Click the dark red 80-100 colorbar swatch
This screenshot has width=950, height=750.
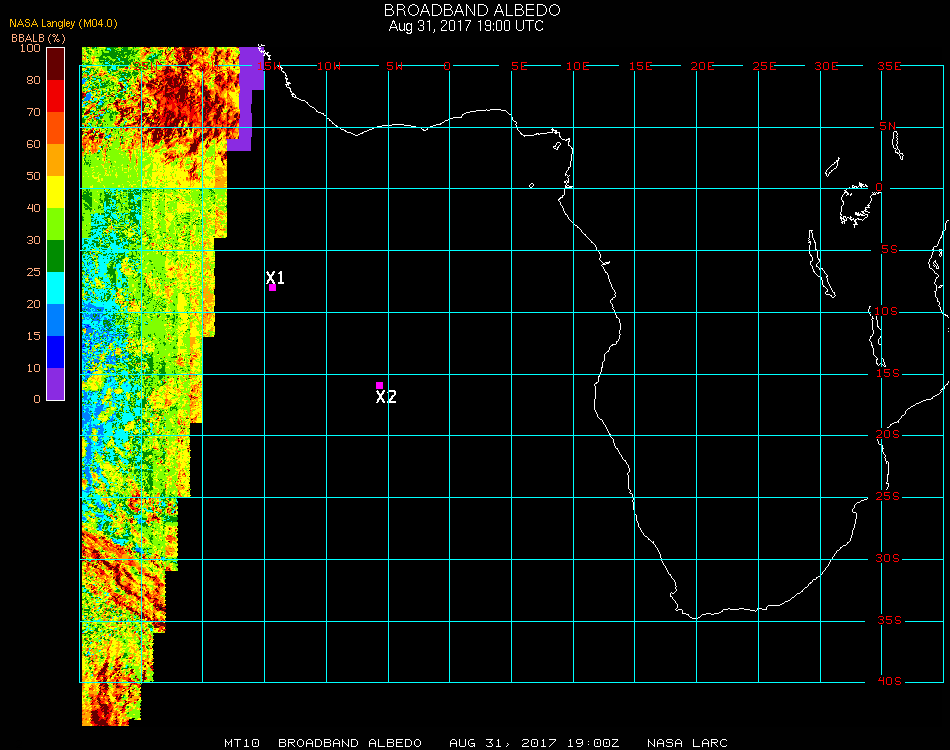click(x=55, y=64)
